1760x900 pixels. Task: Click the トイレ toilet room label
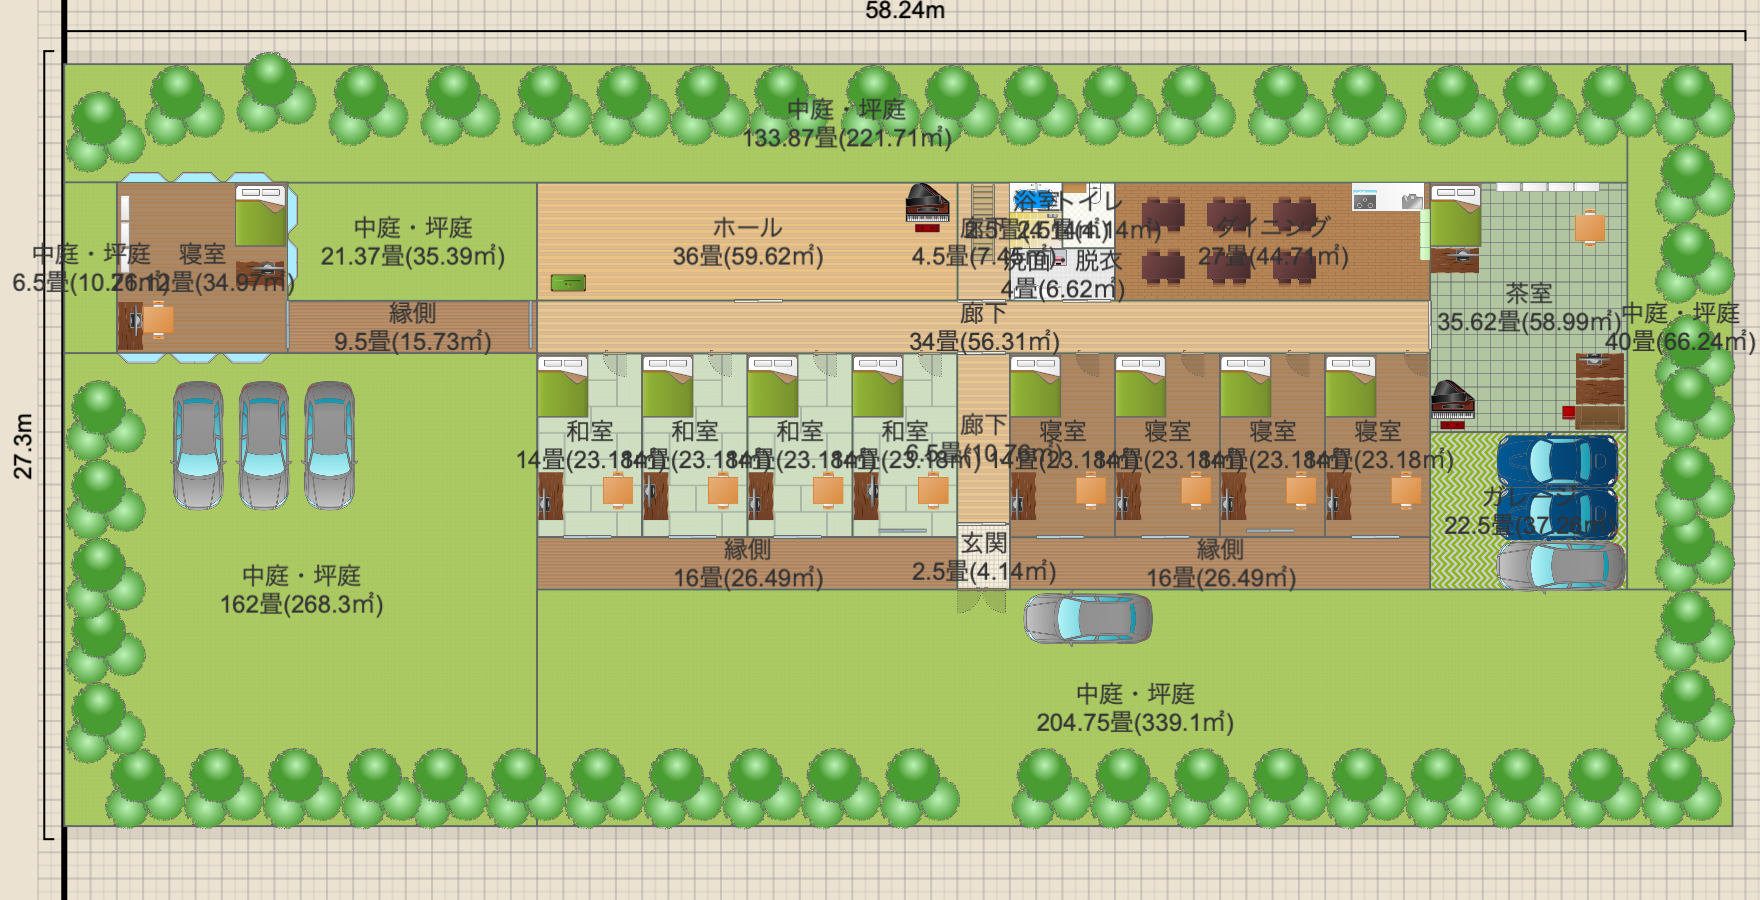(1090, 201)
